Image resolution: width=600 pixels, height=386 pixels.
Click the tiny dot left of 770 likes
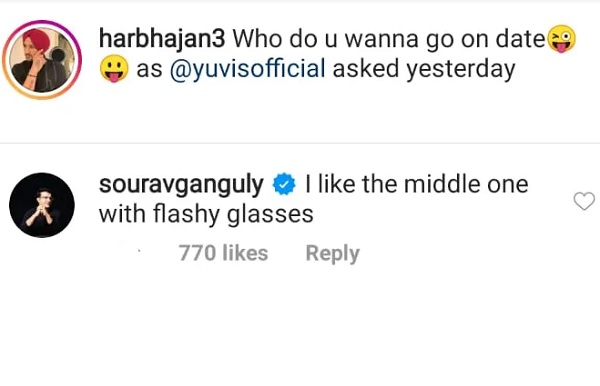tap(139, 251)
